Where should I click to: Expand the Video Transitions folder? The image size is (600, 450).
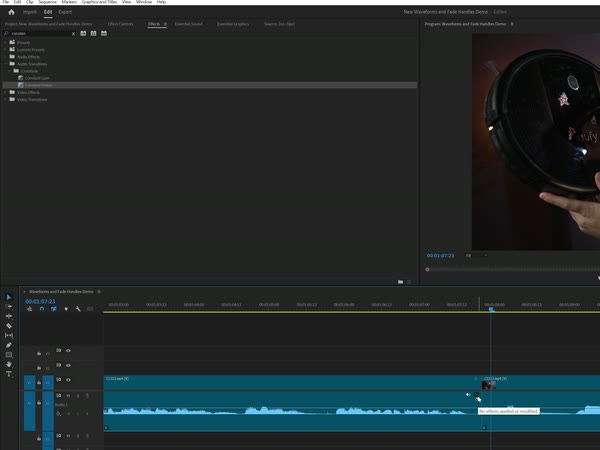tap(5, 99)
